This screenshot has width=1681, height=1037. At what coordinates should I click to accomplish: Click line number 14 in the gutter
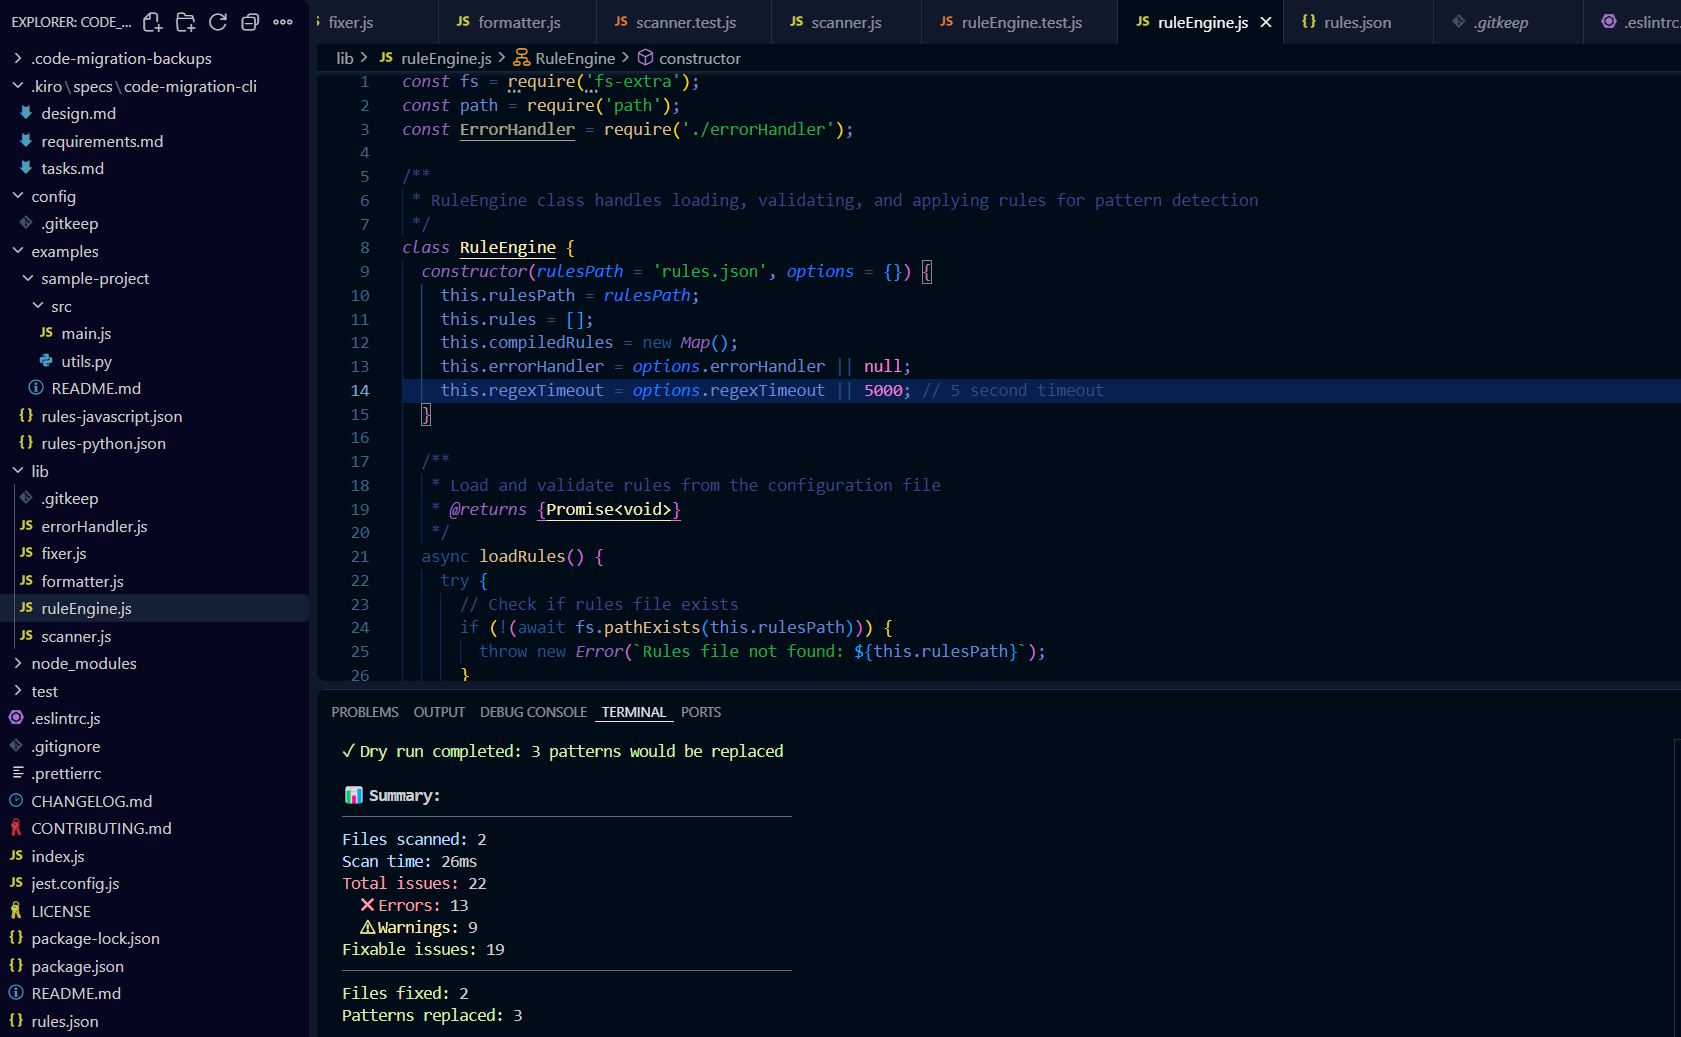[x=360, y=390]
